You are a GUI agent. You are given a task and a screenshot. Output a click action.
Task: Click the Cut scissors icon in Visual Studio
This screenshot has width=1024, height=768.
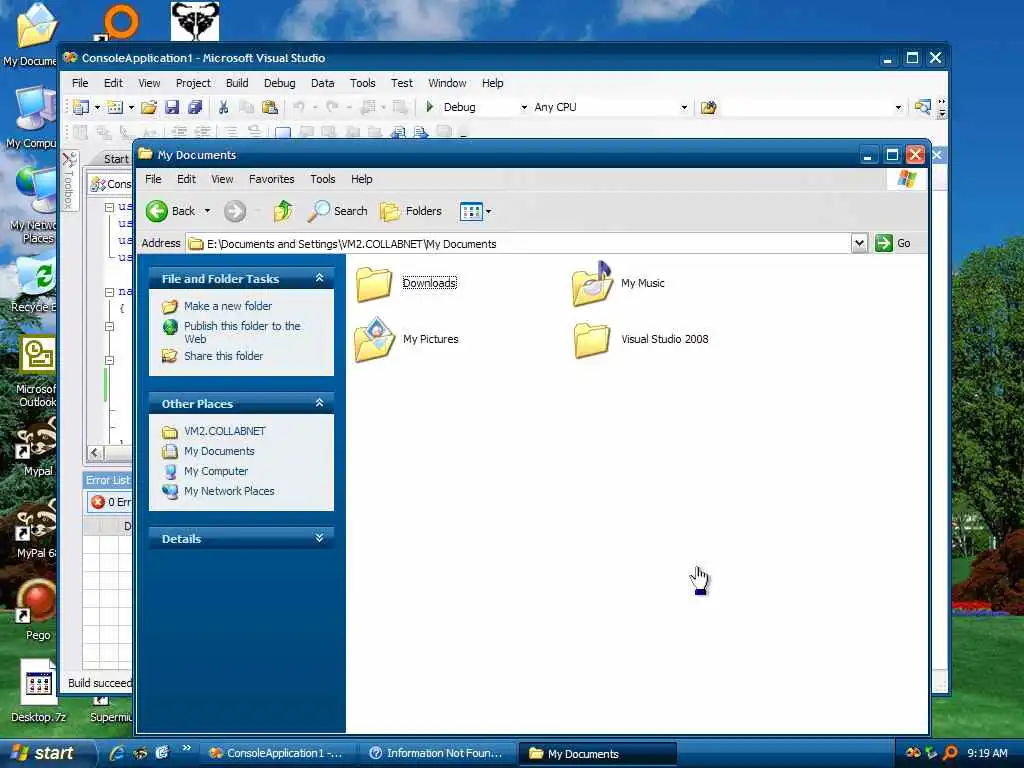[223, 107]
